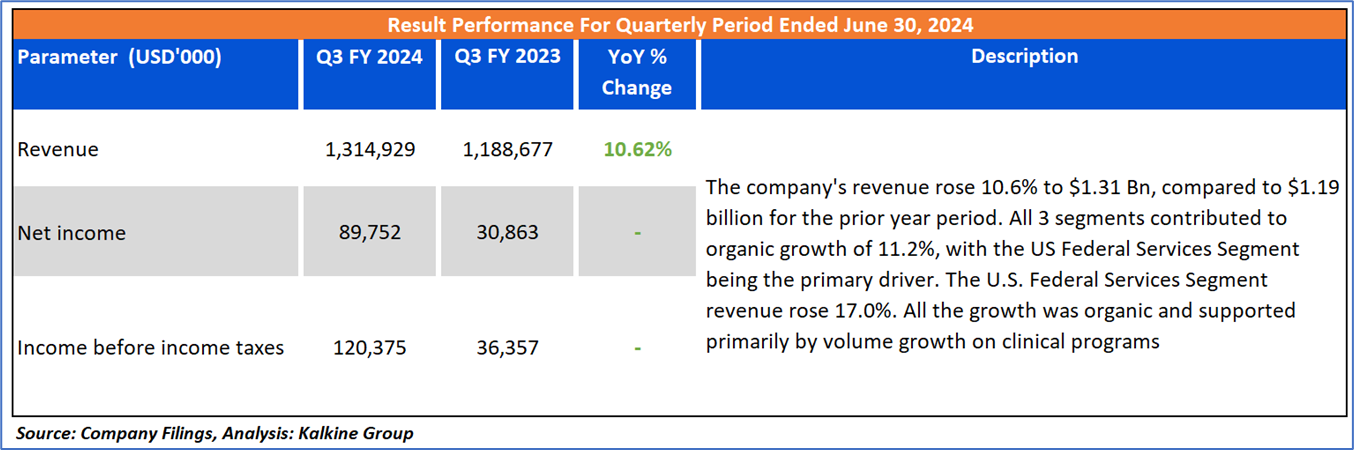
Task: Click the Description column header
Action: tap(1024, 57)
